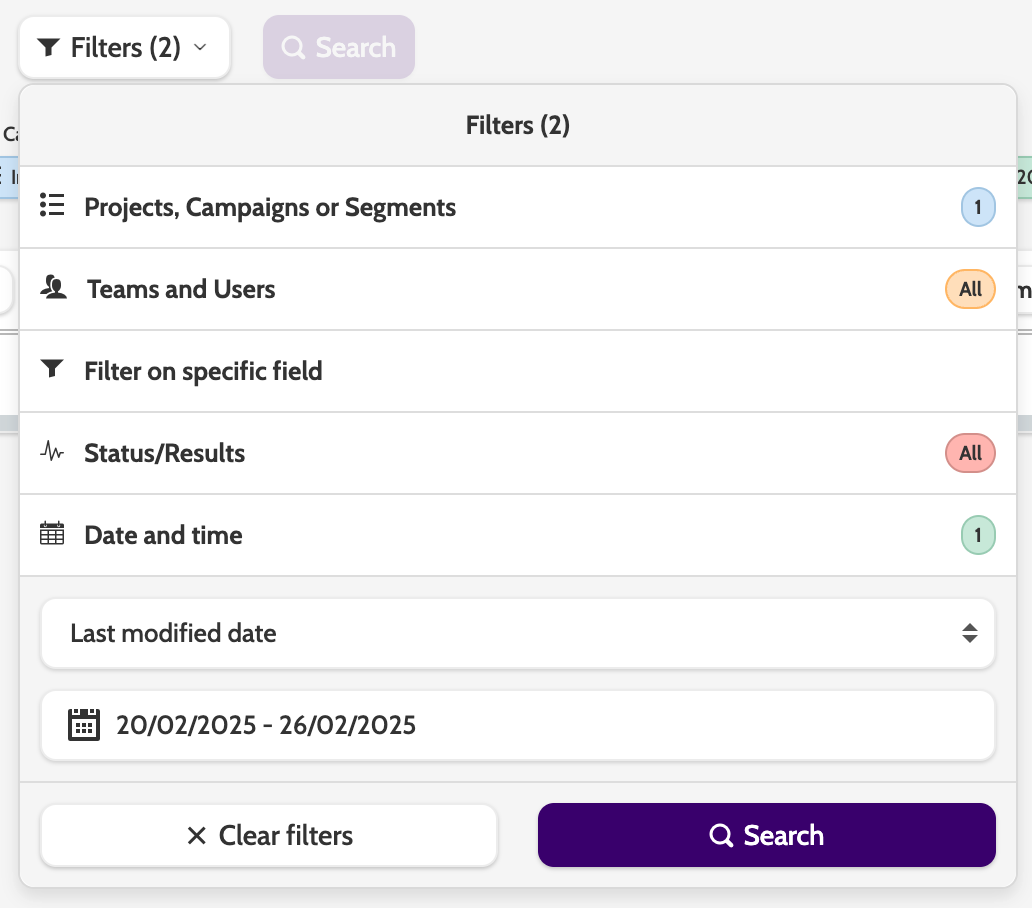Expand the Status/Results filter section
Viewport: 1032px width, 908px height.
point(165,453)
